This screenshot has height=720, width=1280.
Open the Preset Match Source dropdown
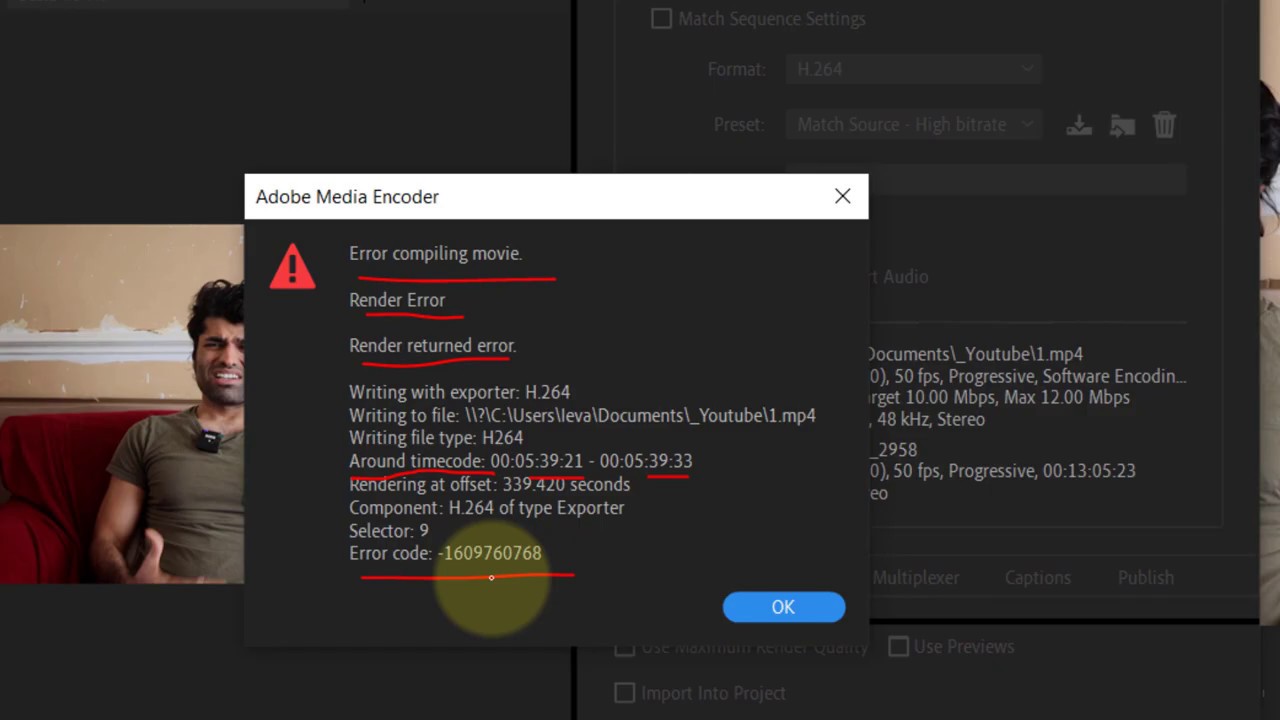pyautogui.click(x=914, y=124)
